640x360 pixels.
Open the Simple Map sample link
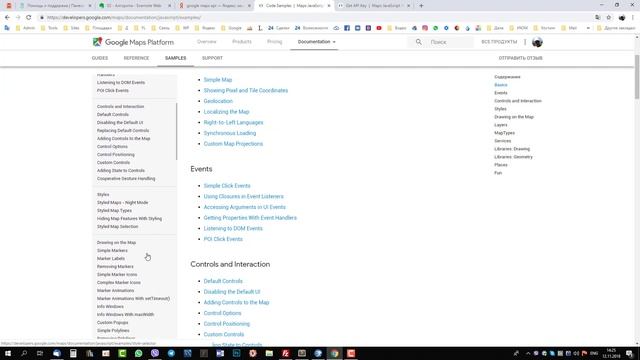coord(218,80)
